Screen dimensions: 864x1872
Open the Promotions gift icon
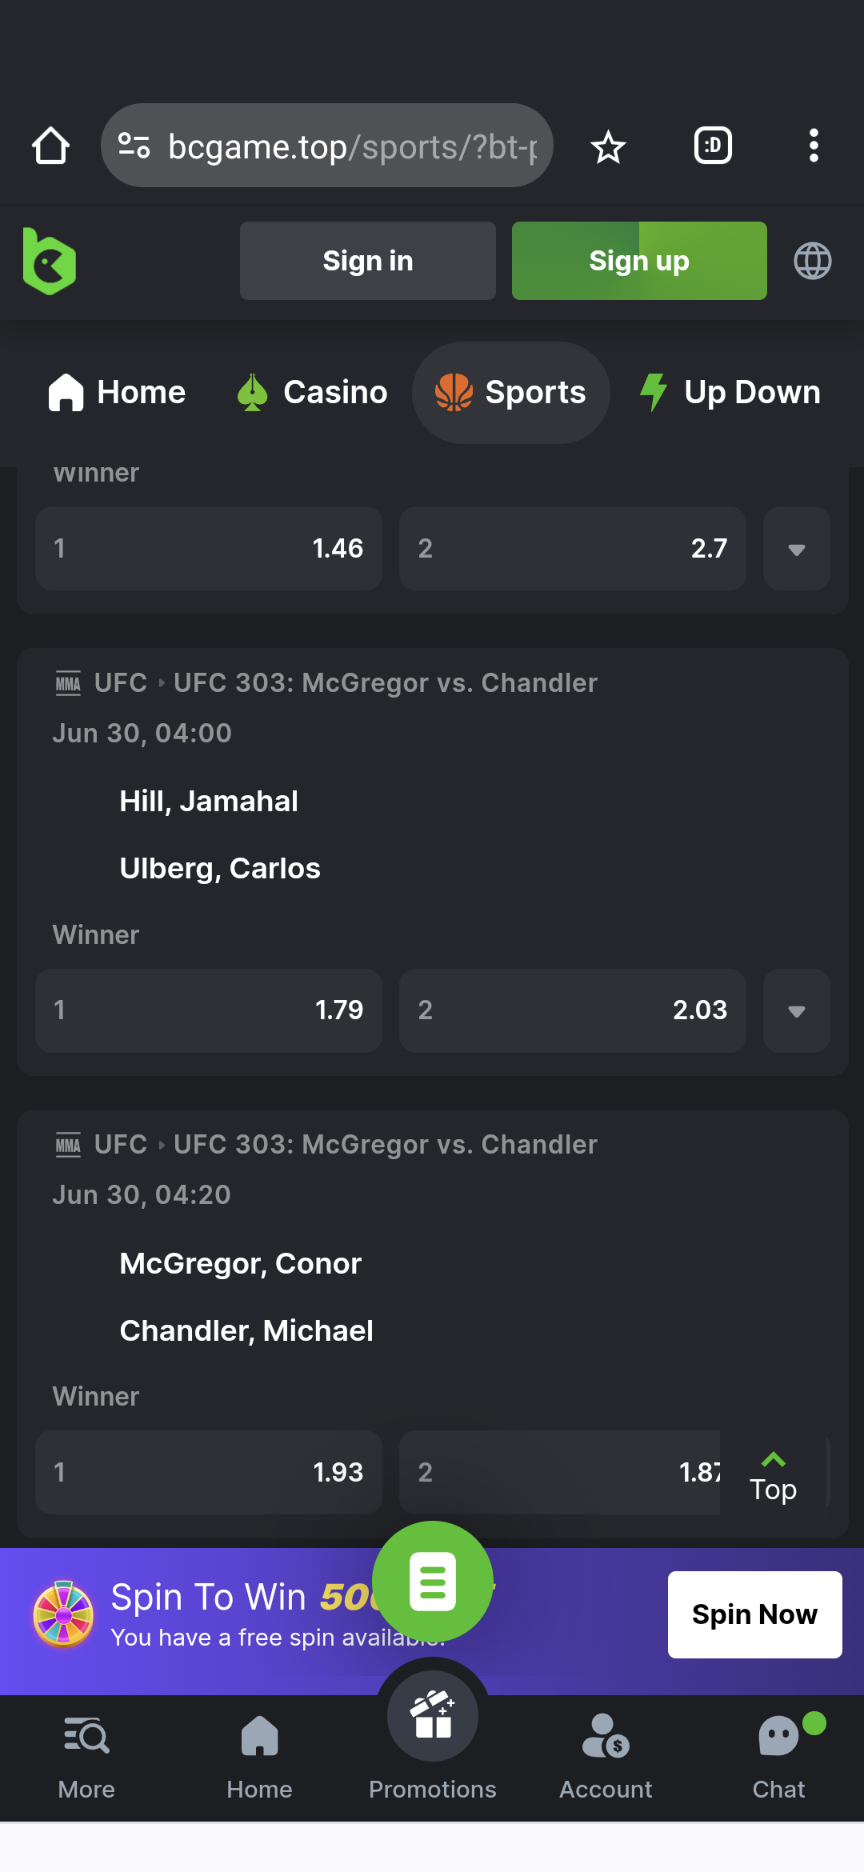432,1714
